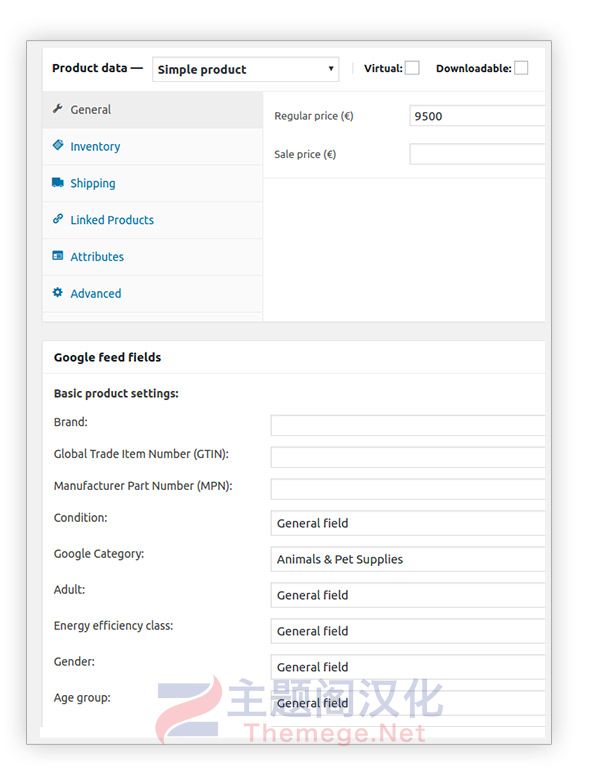This screenshot has width=600, height=773.
Task: Switch to the General tab
Action: point(152,109)
